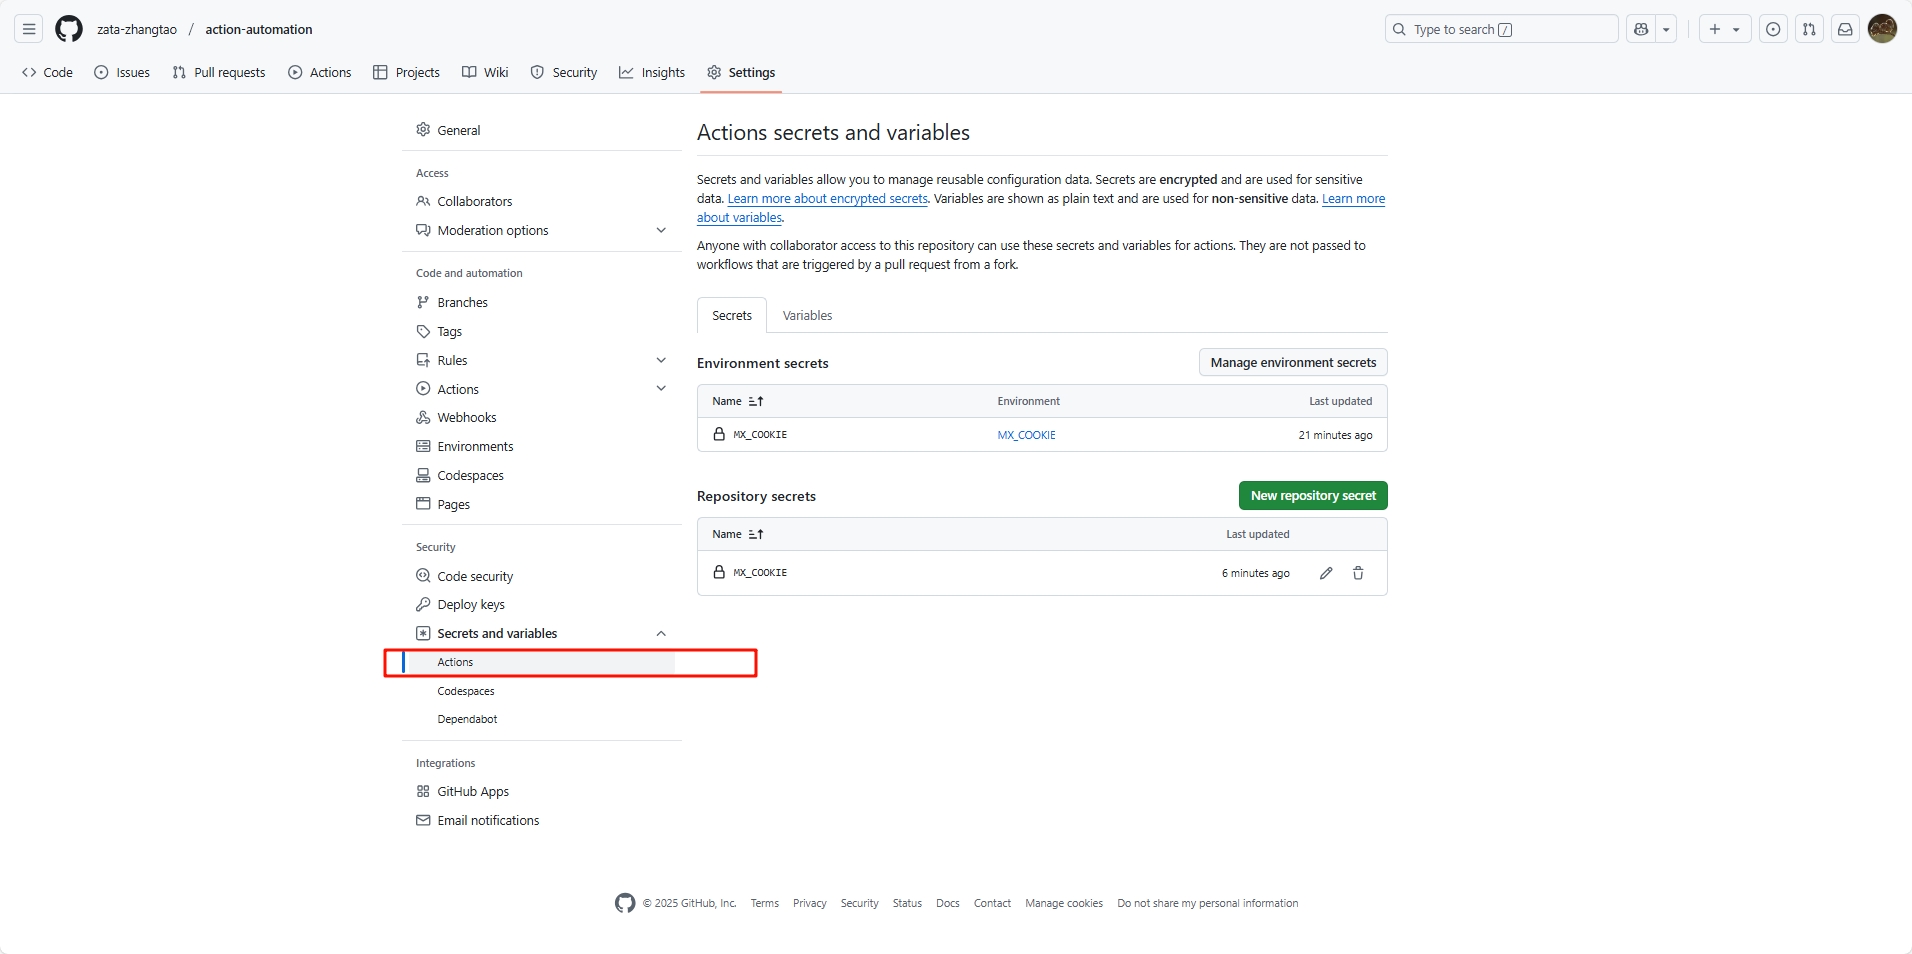Select Actions under Secrets and variables

click(542, 662)
